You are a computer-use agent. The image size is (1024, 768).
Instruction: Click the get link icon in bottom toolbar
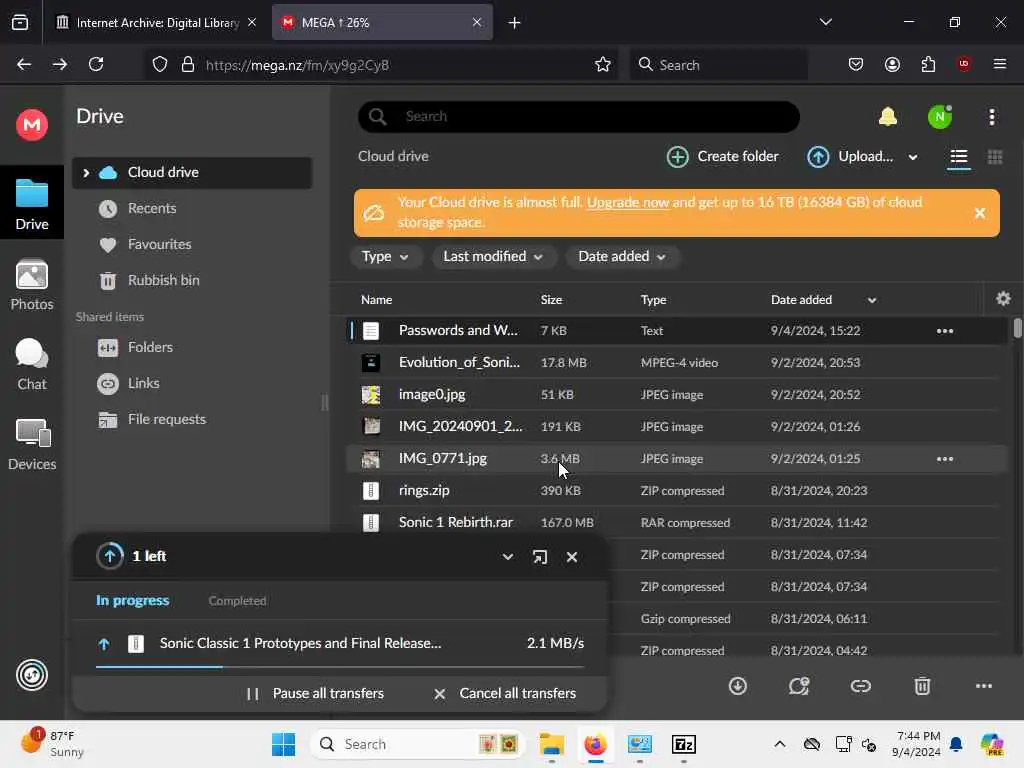[861, 686]
